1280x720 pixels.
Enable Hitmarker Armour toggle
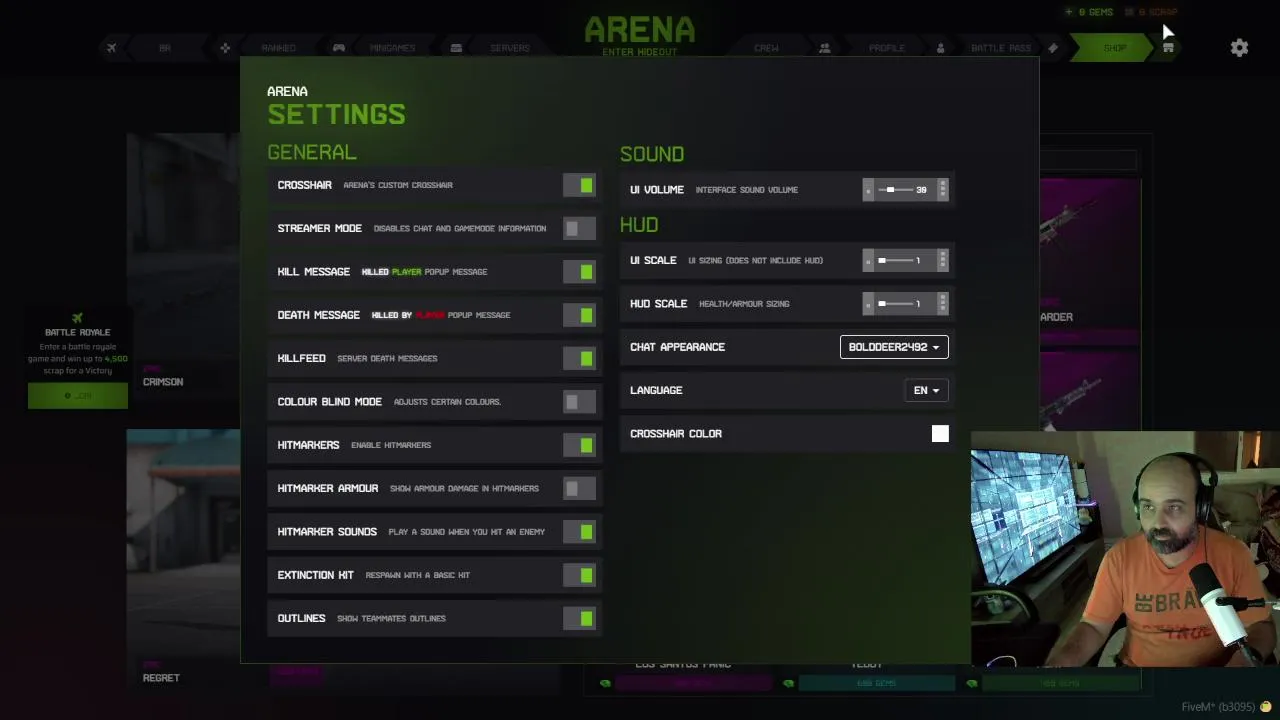[579, 488]
